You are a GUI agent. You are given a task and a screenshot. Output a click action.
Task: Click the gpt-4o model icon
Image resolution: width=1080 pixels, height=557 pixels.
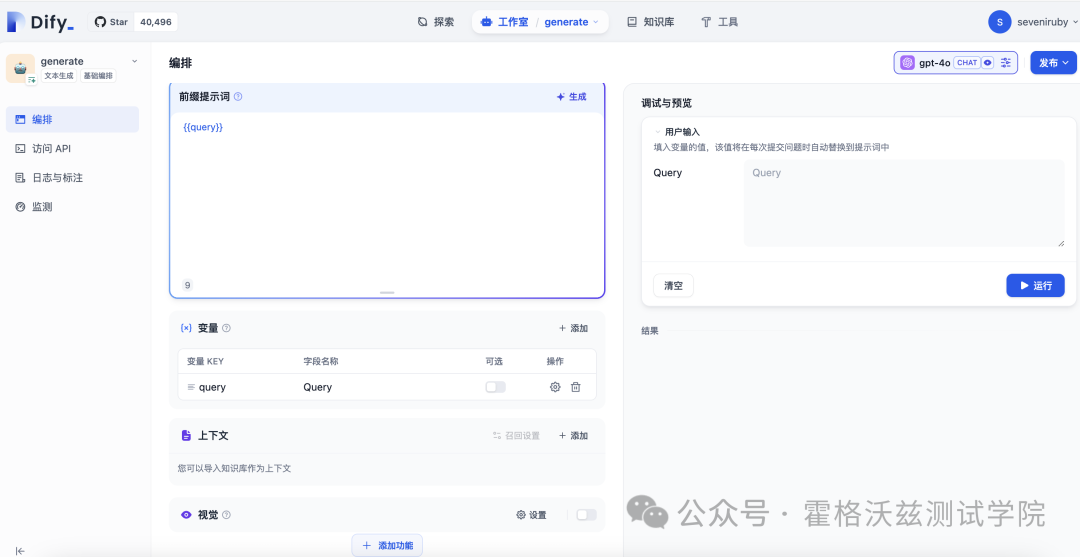pyautogui.click(x=907, y=63)
